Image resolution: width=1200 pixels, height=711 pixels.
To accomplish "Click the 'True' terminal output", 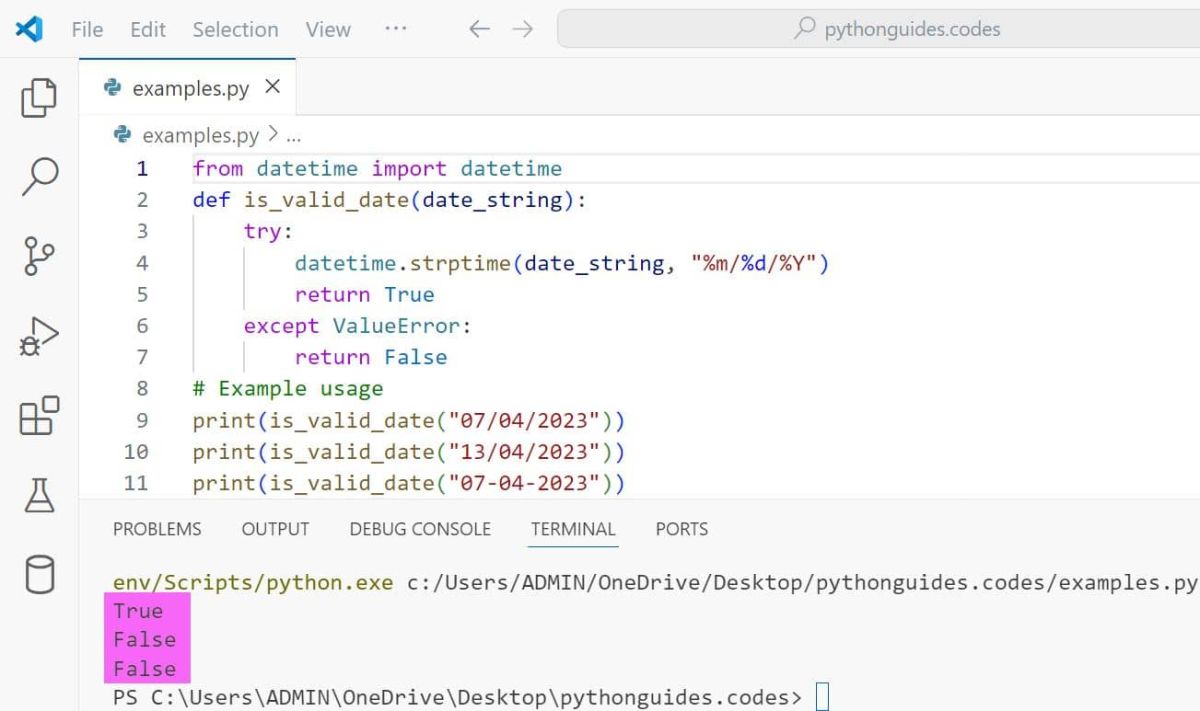I will point(138,610).
